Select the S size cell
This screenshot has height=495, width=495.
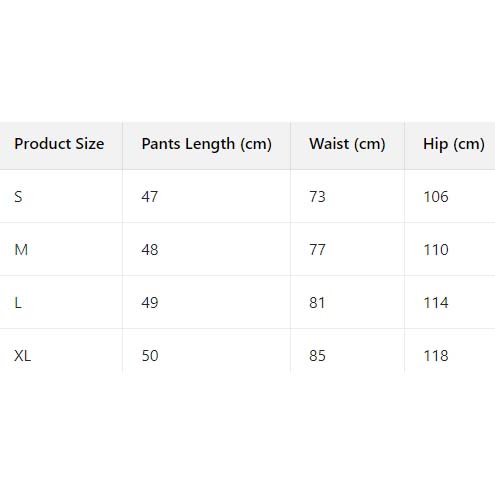[18, 197]
